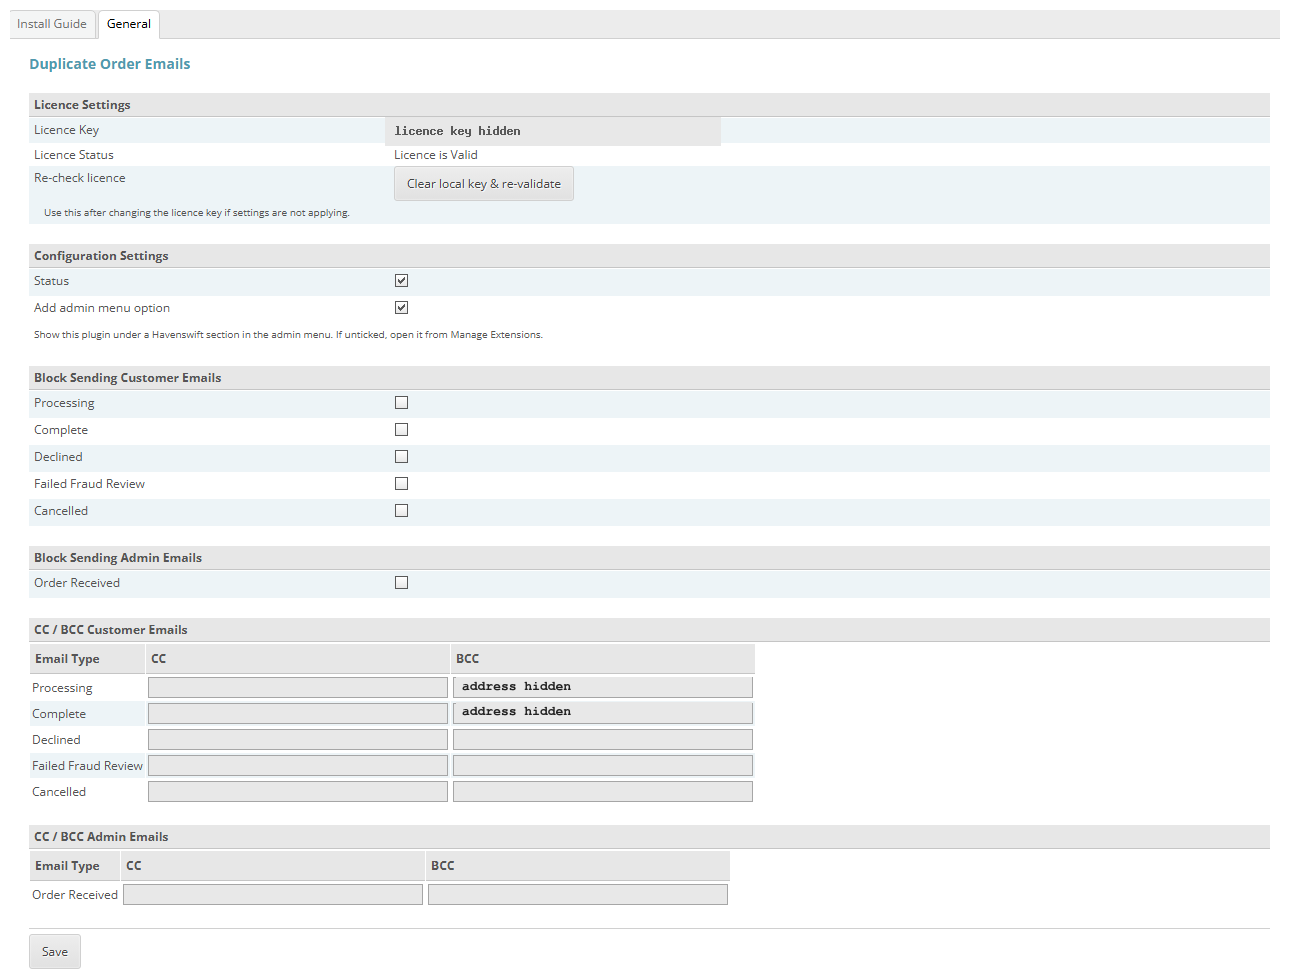The image size is (1290, 979).
Task: Enable blocking Processing customer emails
Action: pyautogui.click(x=401, y=403)
